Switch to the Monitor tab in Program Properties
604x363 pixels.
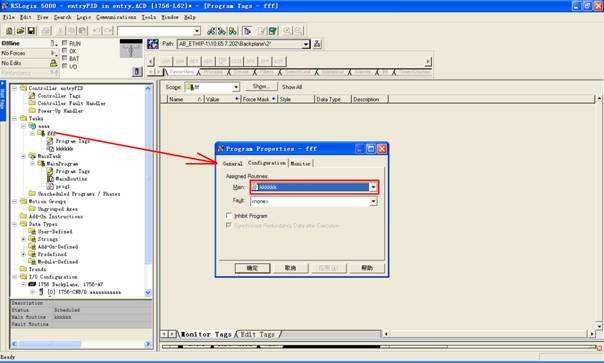pos(300,163)
